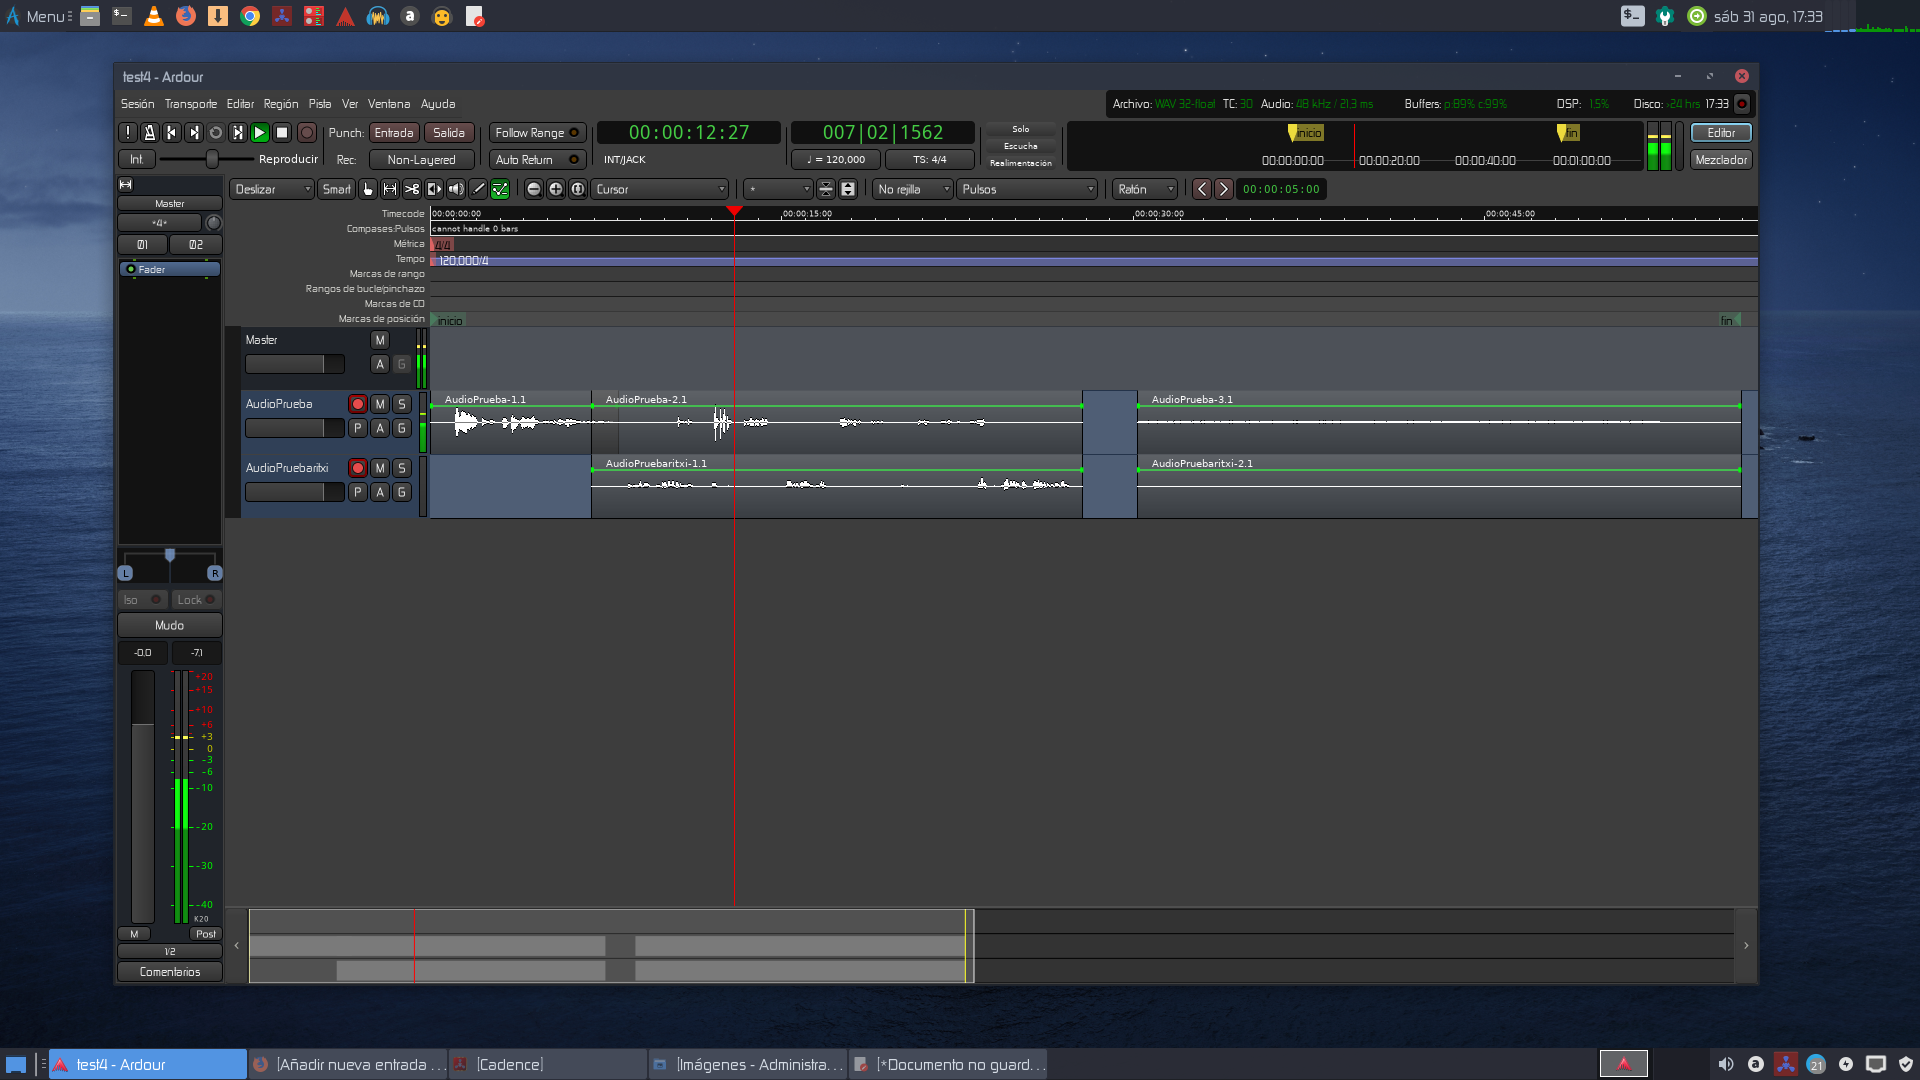Viewport: 1920px width, 1080px height.
Task: Open the Transporte menu
Action: (x=190, y=104)
